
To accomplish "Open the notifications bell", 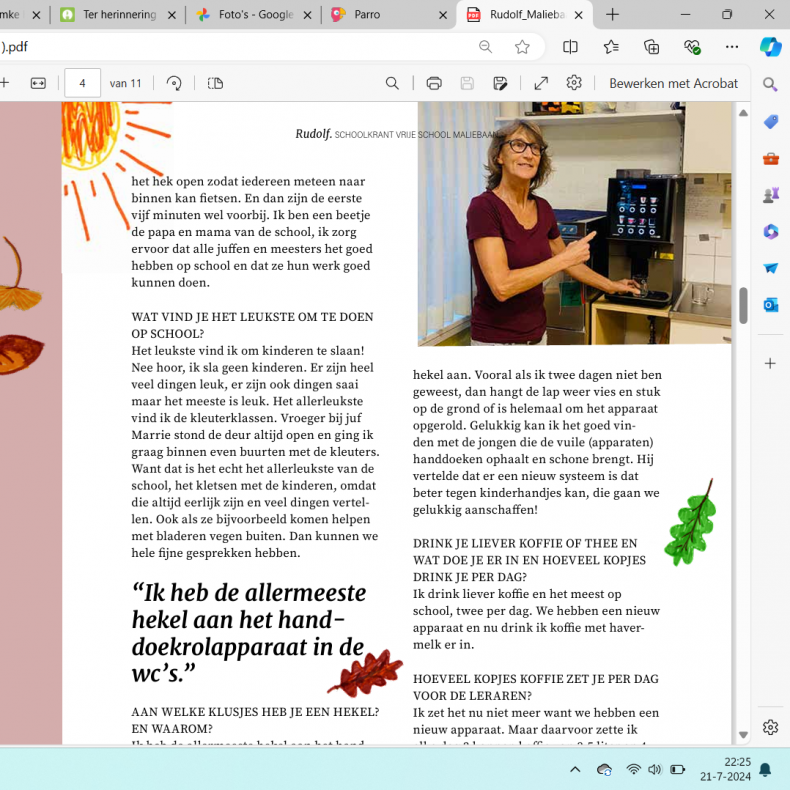I will click(x=765, y=769).
